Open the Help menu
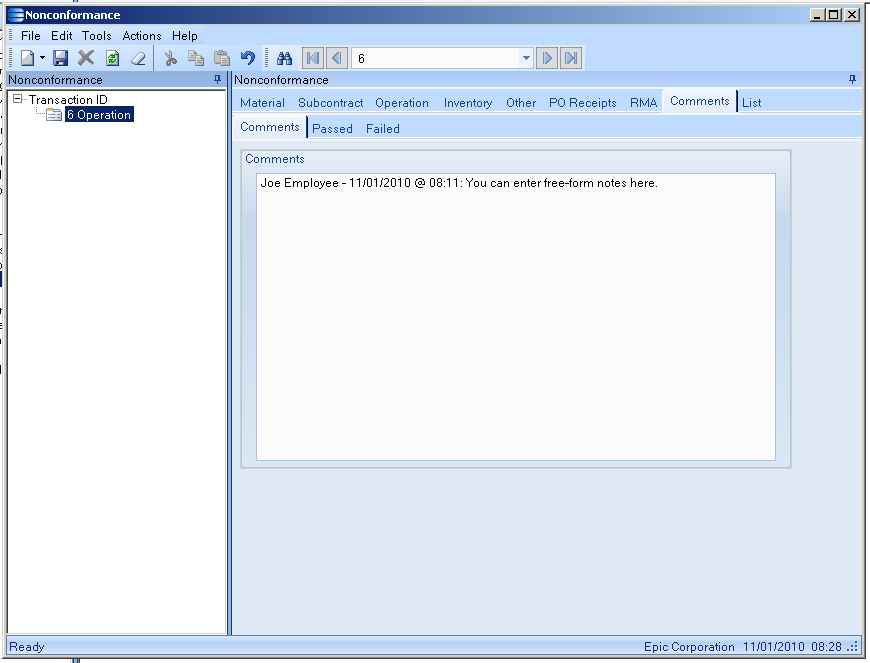Image resolution: width=870 pixels, height=663 pixels. (185, 36)
